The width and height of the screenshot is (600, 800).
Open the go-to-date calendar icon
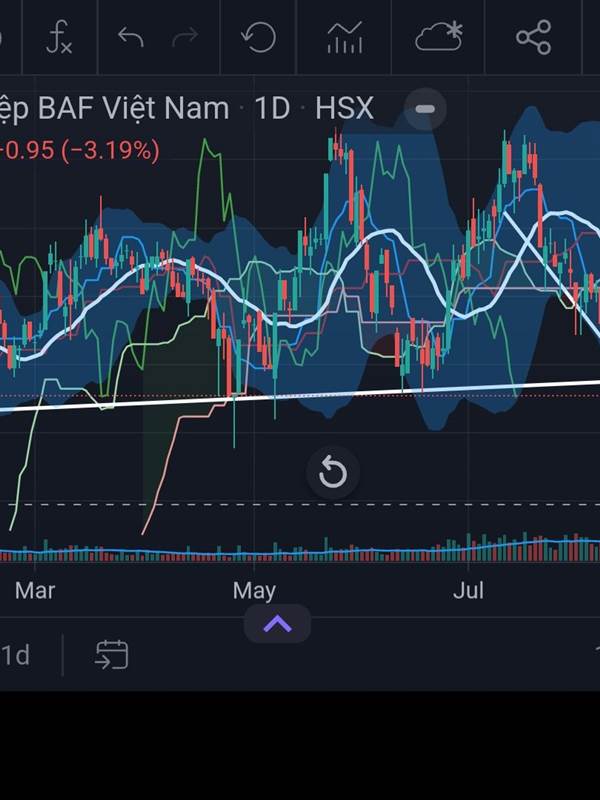coord(112,655)
